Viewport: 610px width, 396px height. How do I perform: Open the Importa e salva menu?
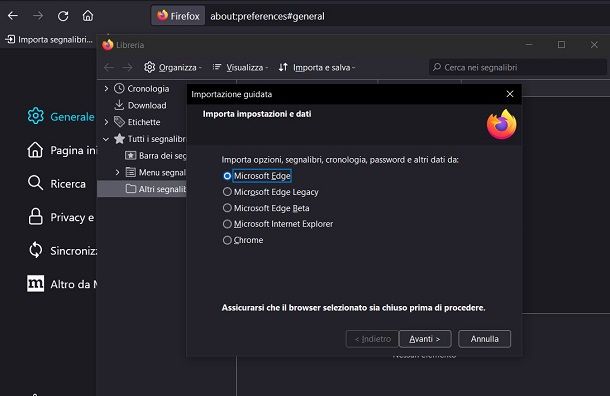click(317, 67)
